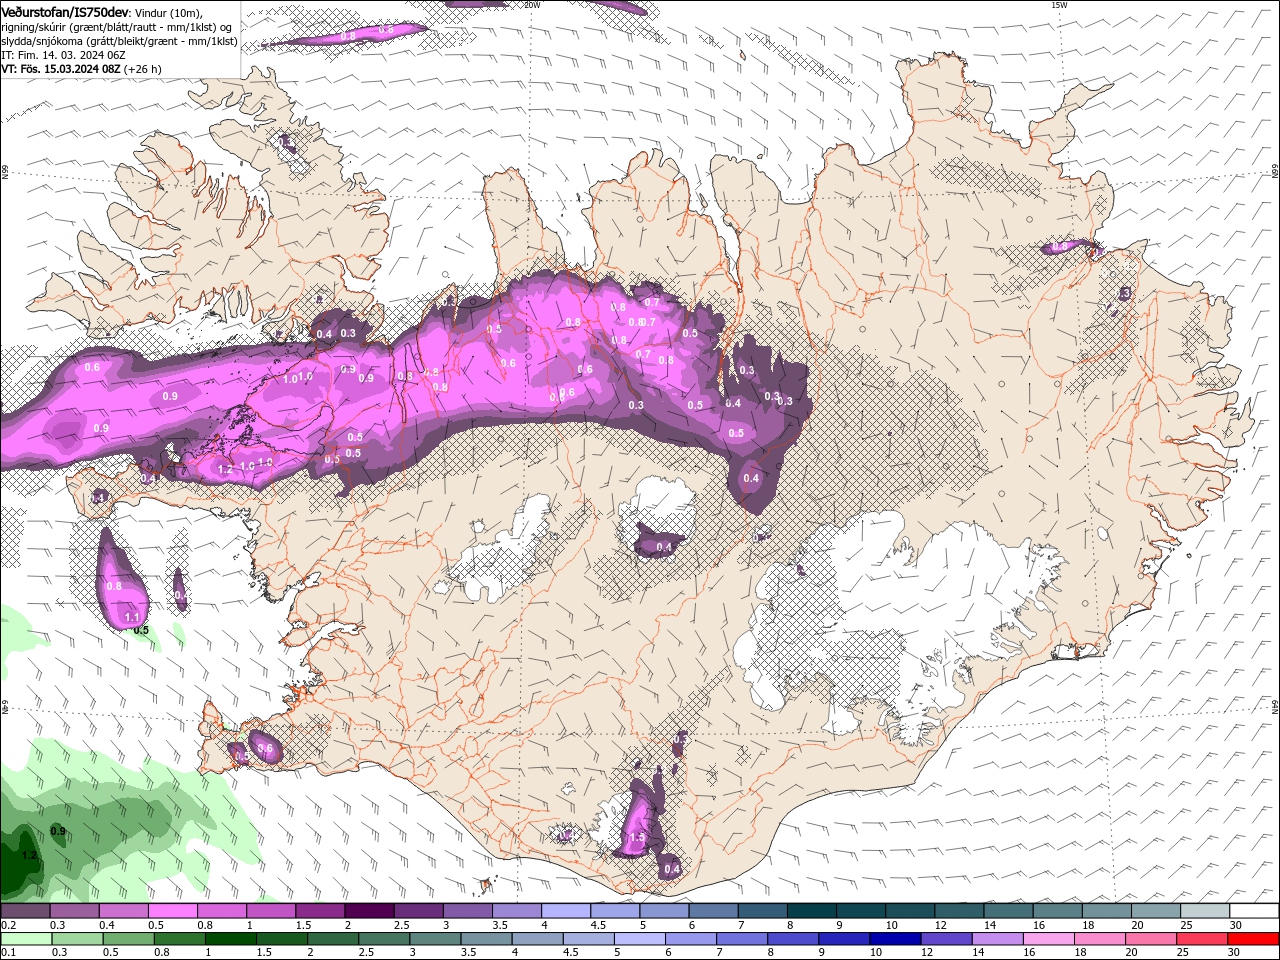Click the 15W longitude label at the top

(1059, 5)
